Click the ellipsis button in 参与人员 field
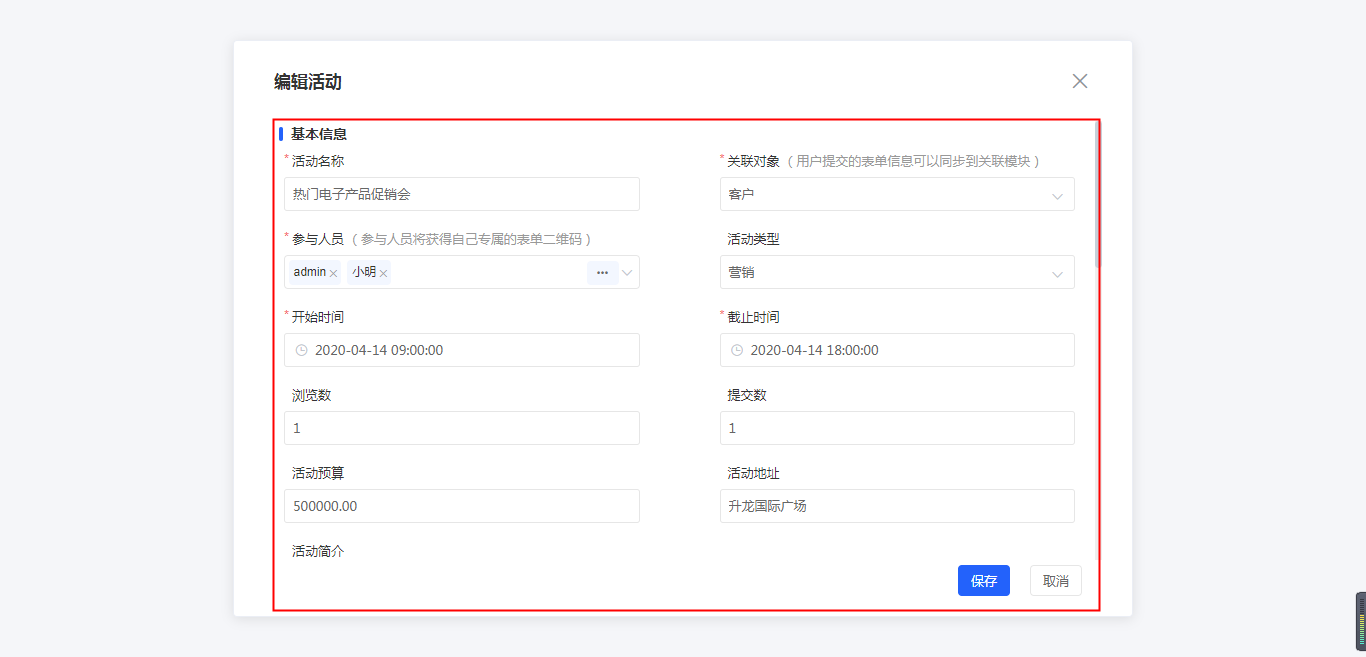Viewport: 1366px width, 657px height. (x=602, y=272)
